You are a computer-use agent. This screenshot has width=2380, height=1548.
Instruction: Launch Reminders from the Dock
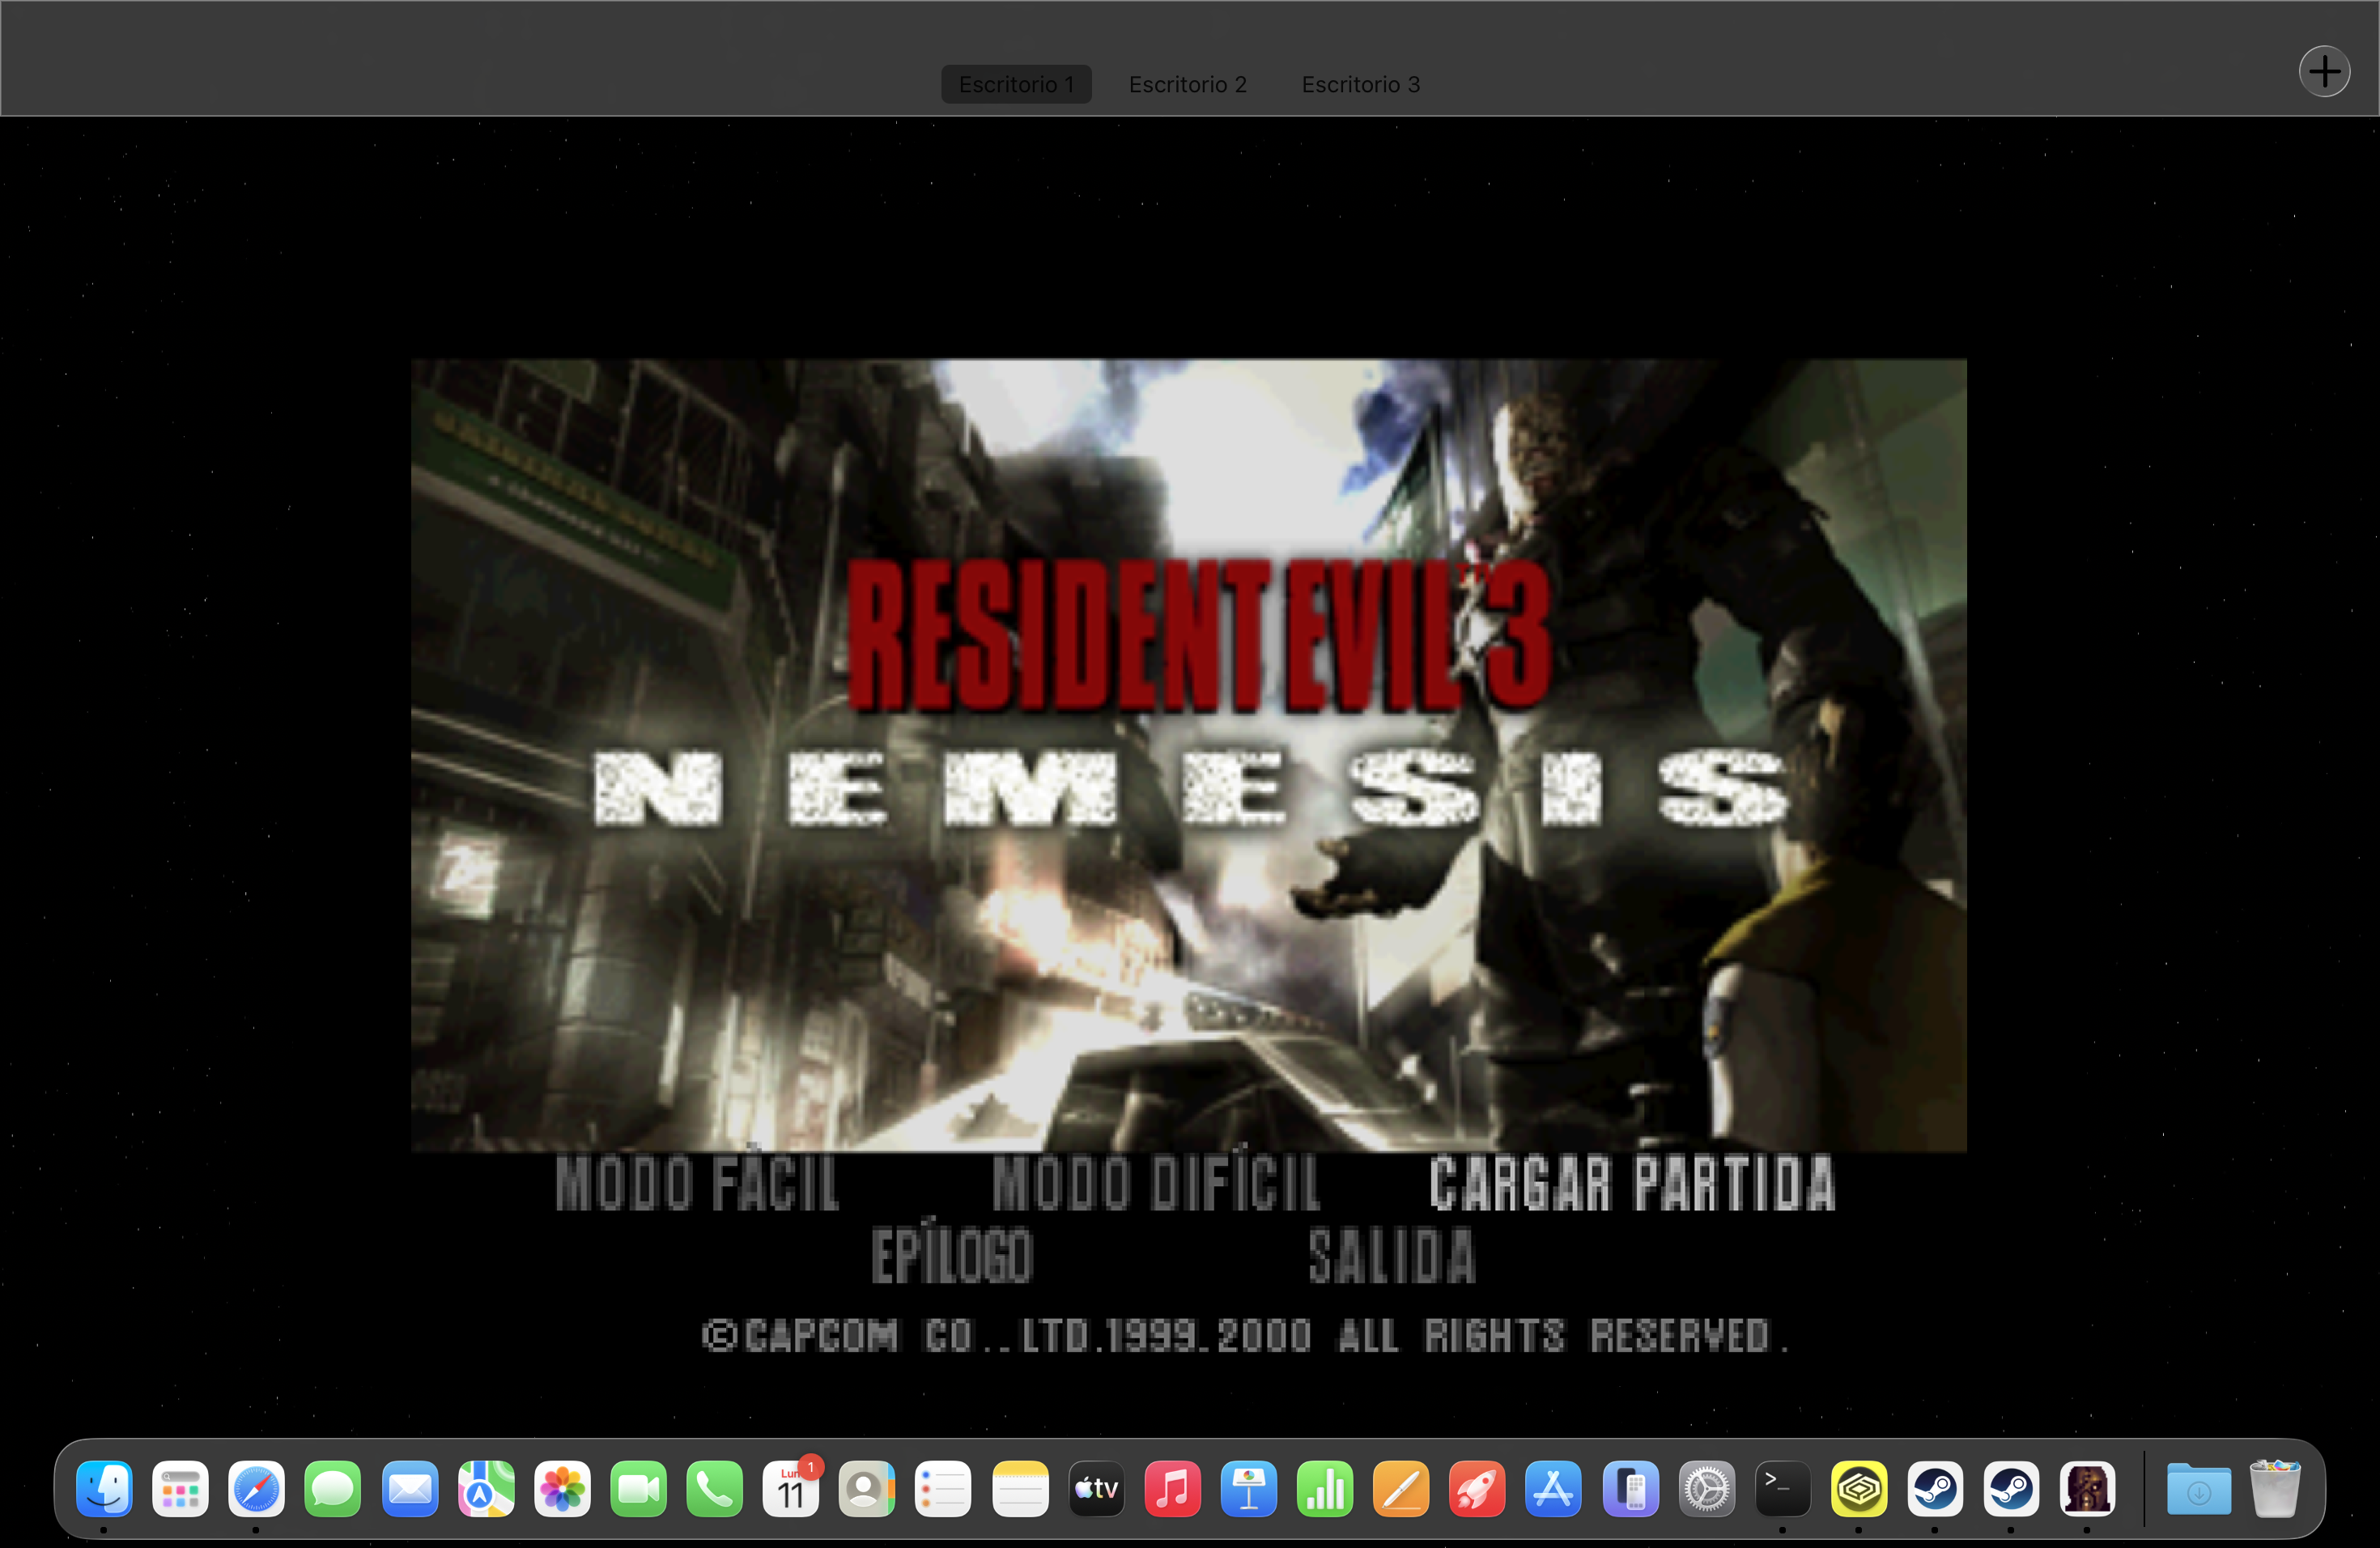point(943,1489)
